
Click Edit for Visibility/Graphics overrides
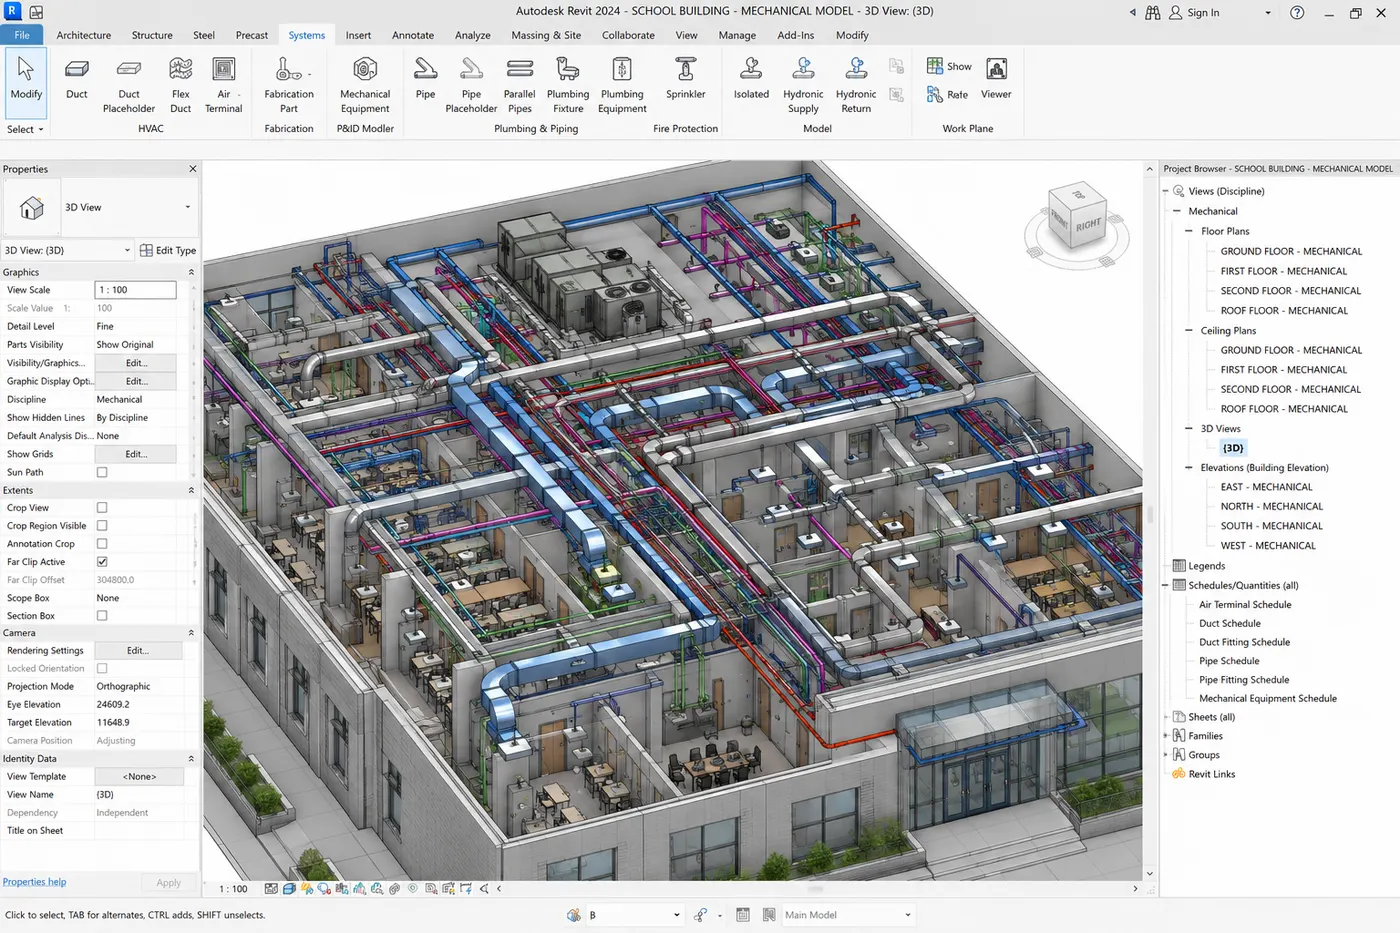pos(136,363)
